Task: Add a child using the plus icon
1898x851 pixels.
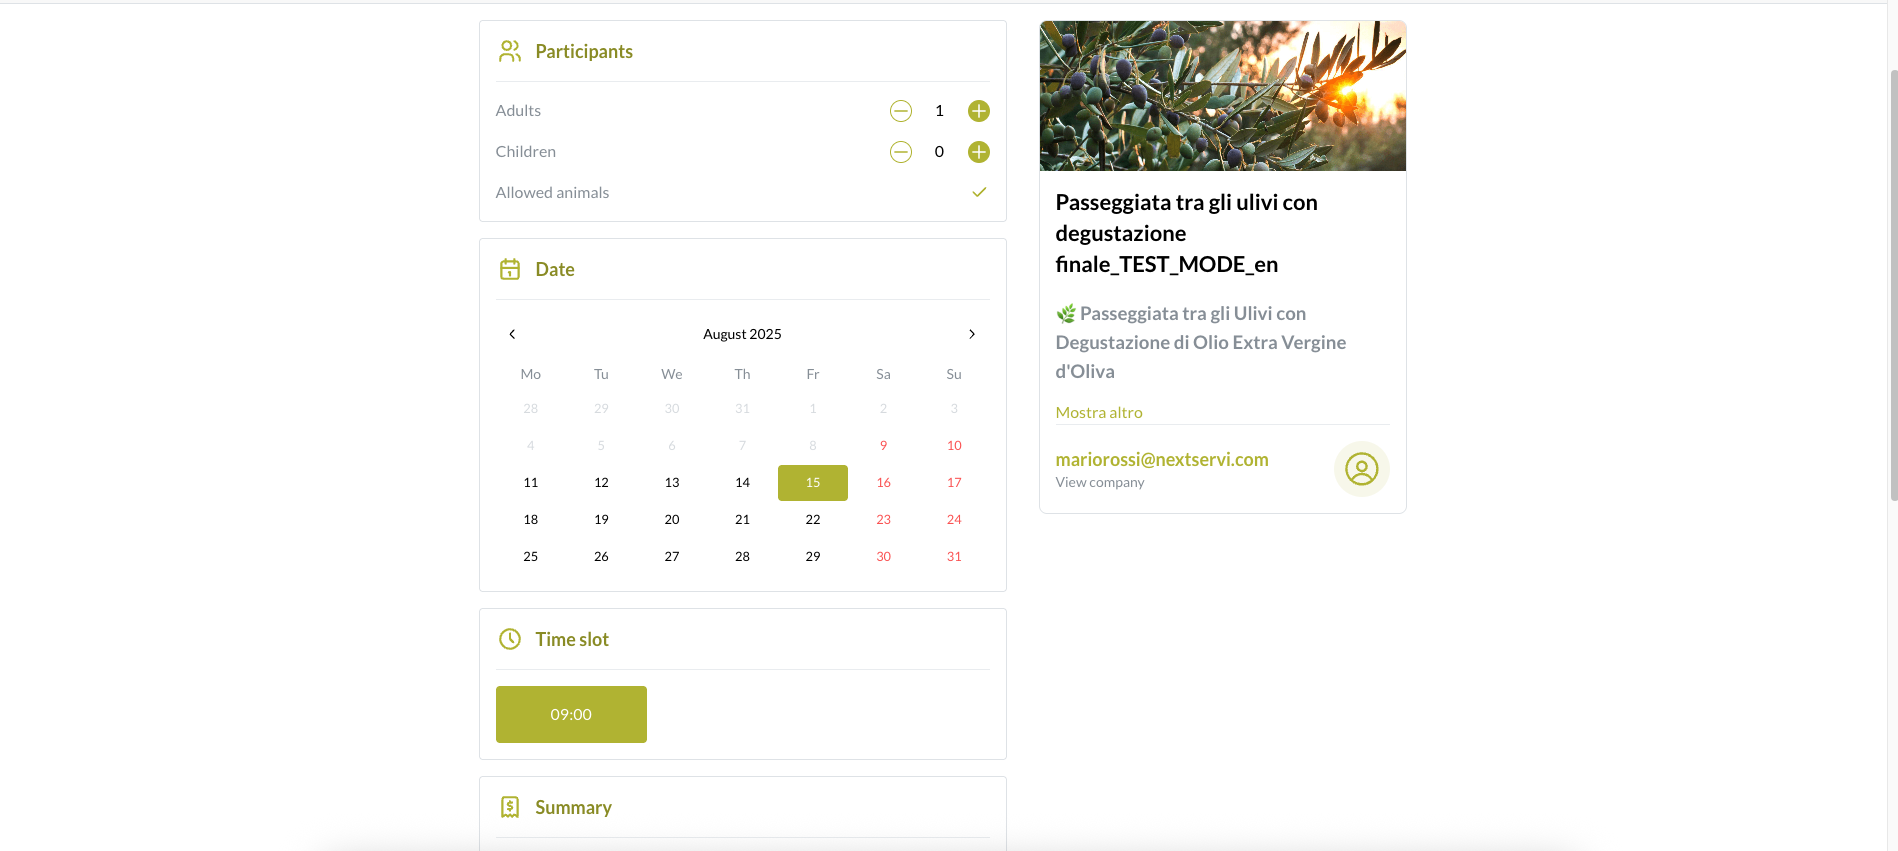Action: [x=978, y=152]
